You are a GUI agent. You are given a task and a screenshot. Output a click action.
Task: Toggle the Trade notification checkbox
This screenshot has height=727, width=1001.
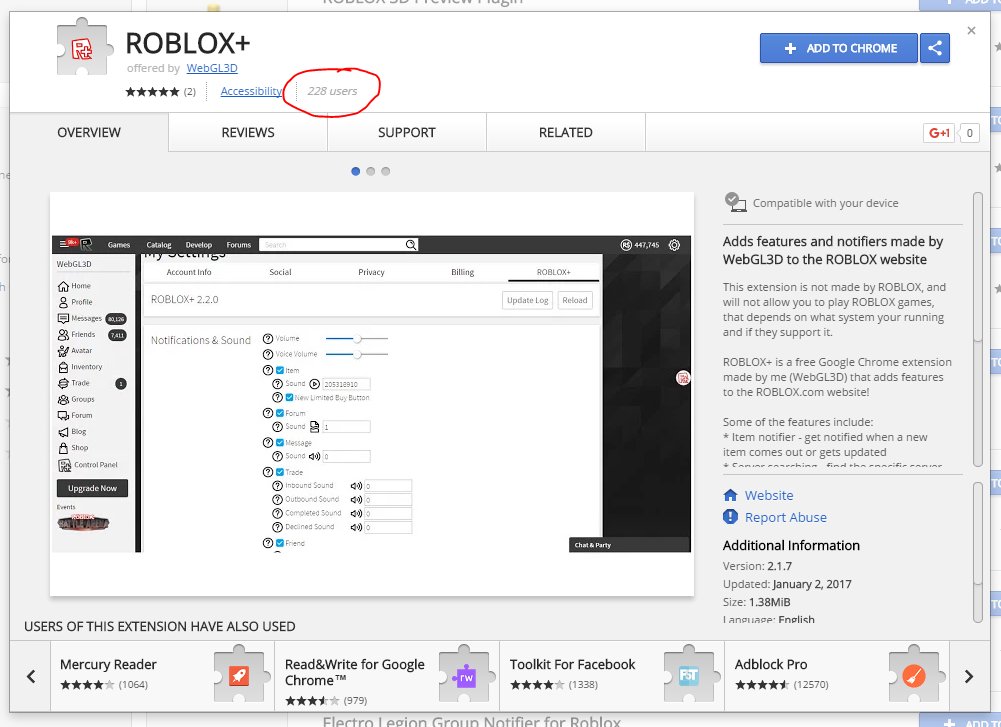pyautogui.click(x=280, y=472)
